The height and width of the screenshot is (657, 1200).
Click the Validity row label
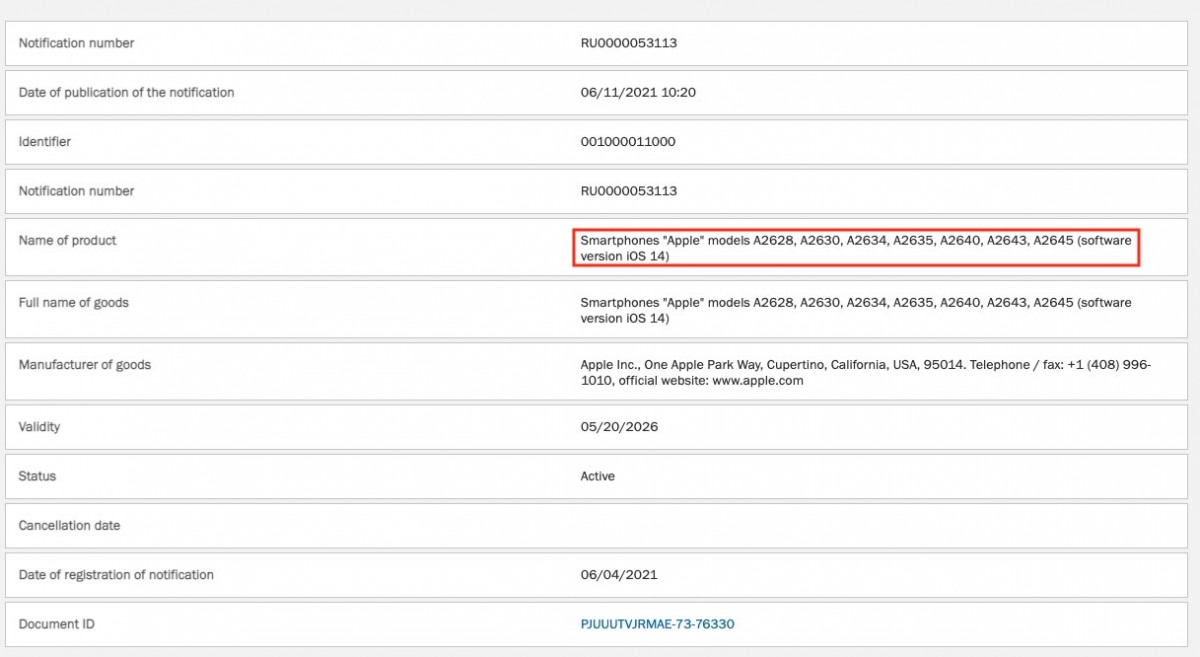pos(40,427)
